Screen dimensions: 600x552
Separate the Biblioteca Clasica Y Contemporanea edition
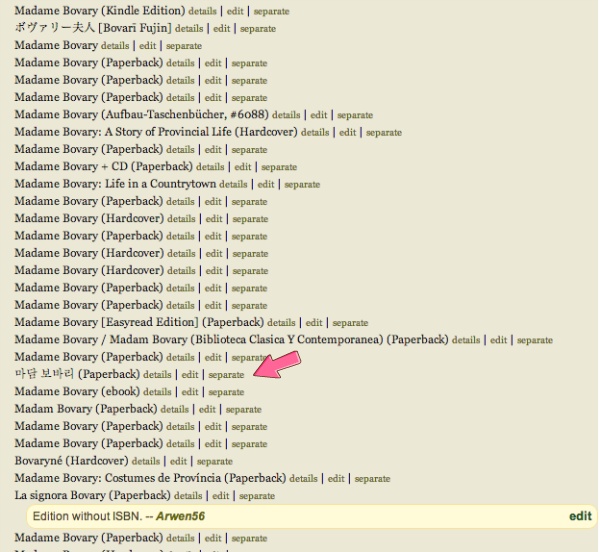[x=535, y=340]
